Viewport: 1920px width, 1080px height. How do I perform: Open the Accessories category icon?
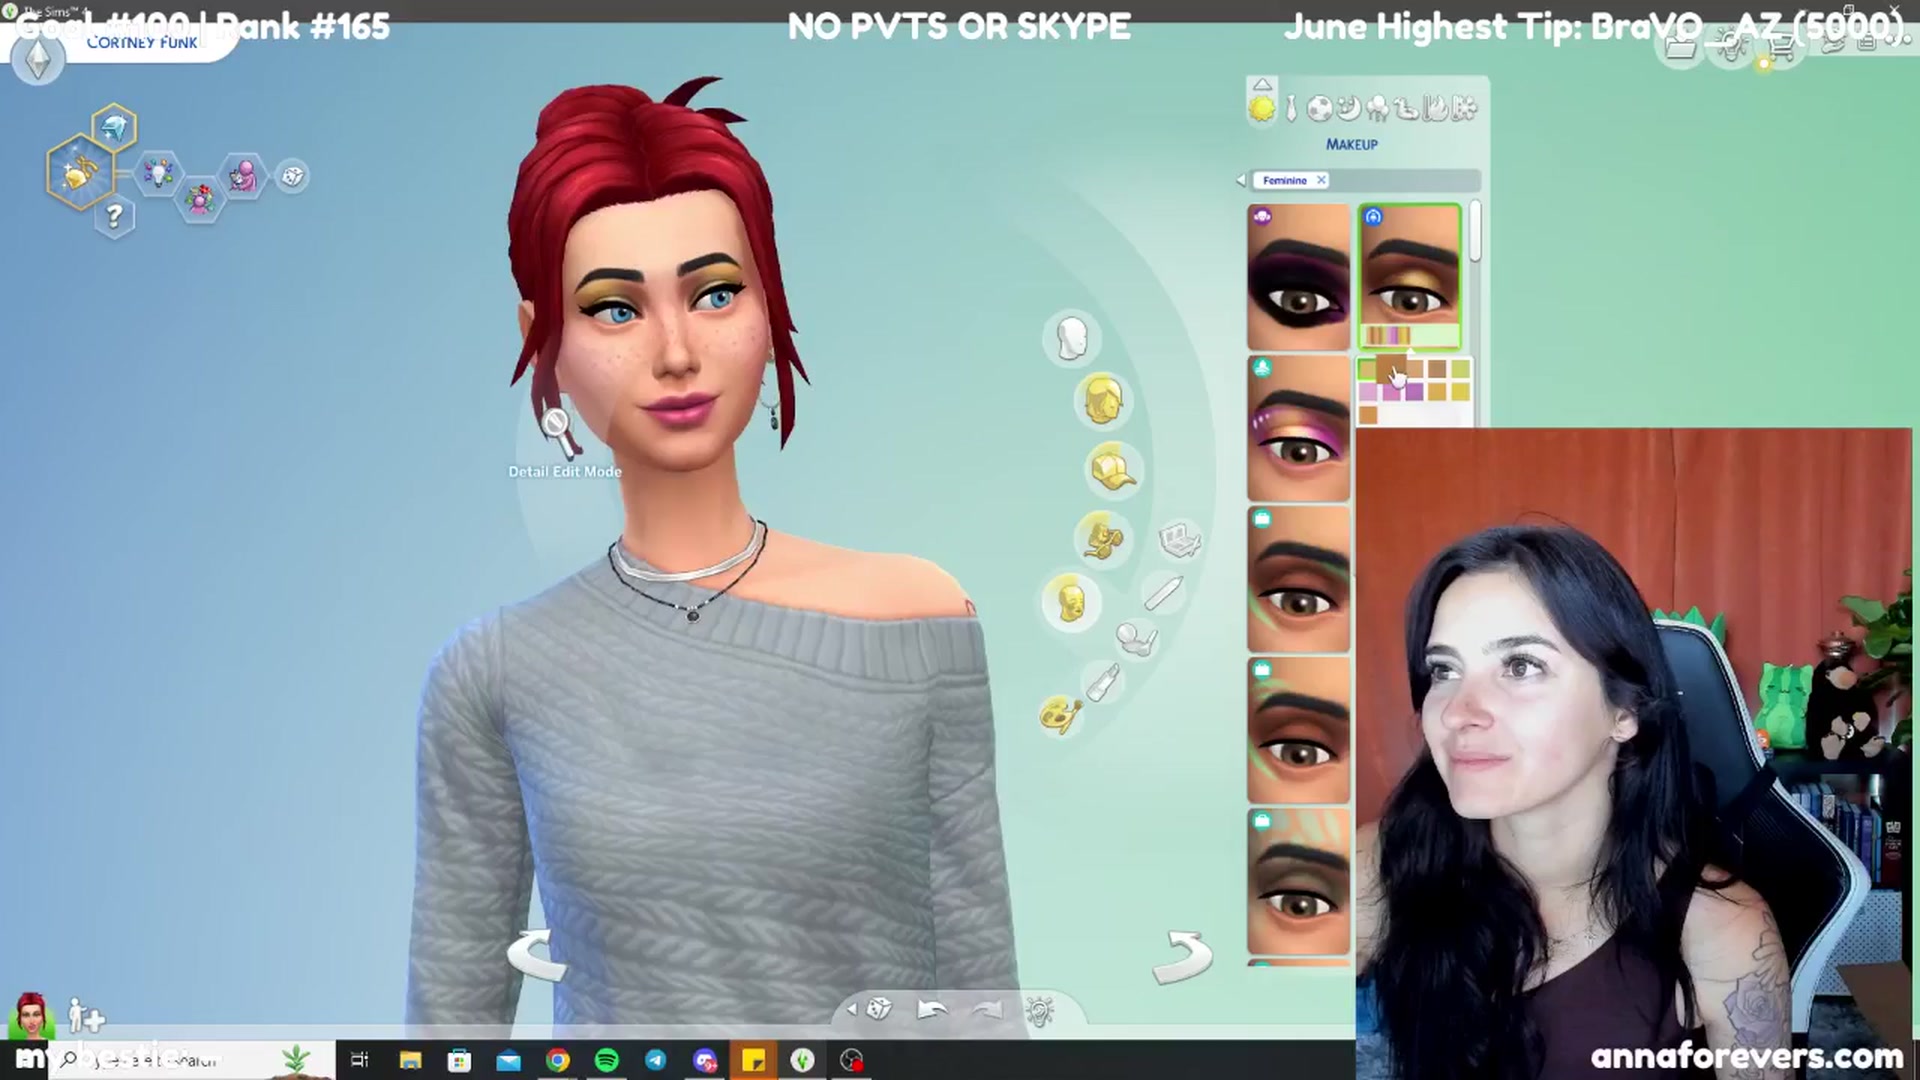point(1103,540)
